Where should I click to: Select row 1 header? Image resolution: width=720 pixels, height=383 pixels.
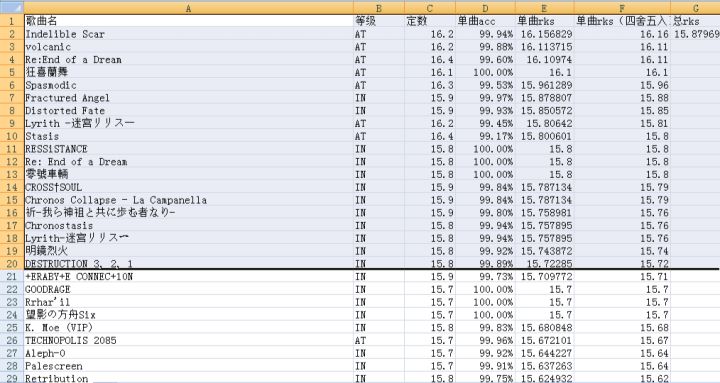(x=12, y=21)
